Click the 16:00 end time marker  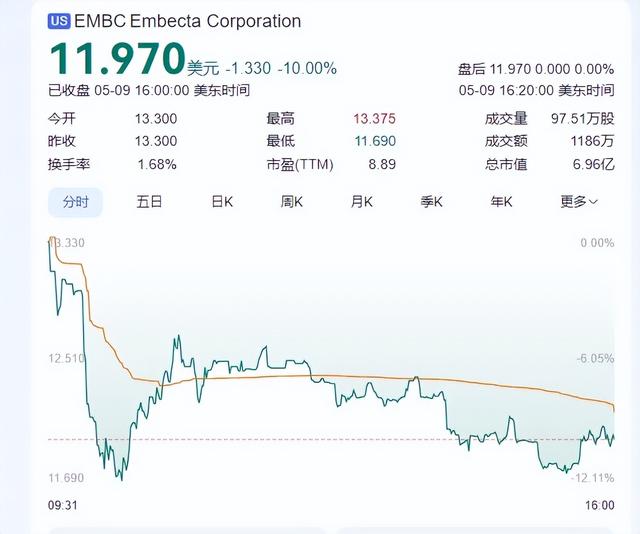[600, 505]
